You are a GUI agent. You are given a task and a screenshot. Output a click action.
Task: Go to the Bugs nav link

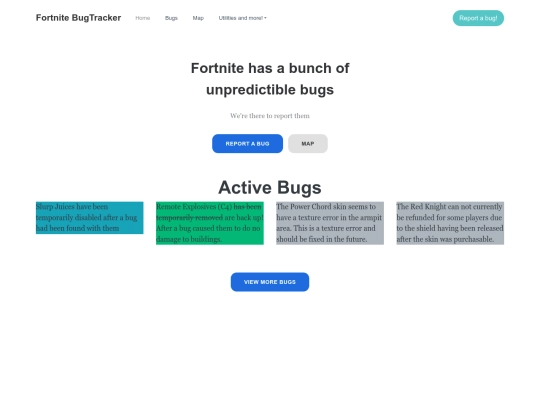[171, 18]
